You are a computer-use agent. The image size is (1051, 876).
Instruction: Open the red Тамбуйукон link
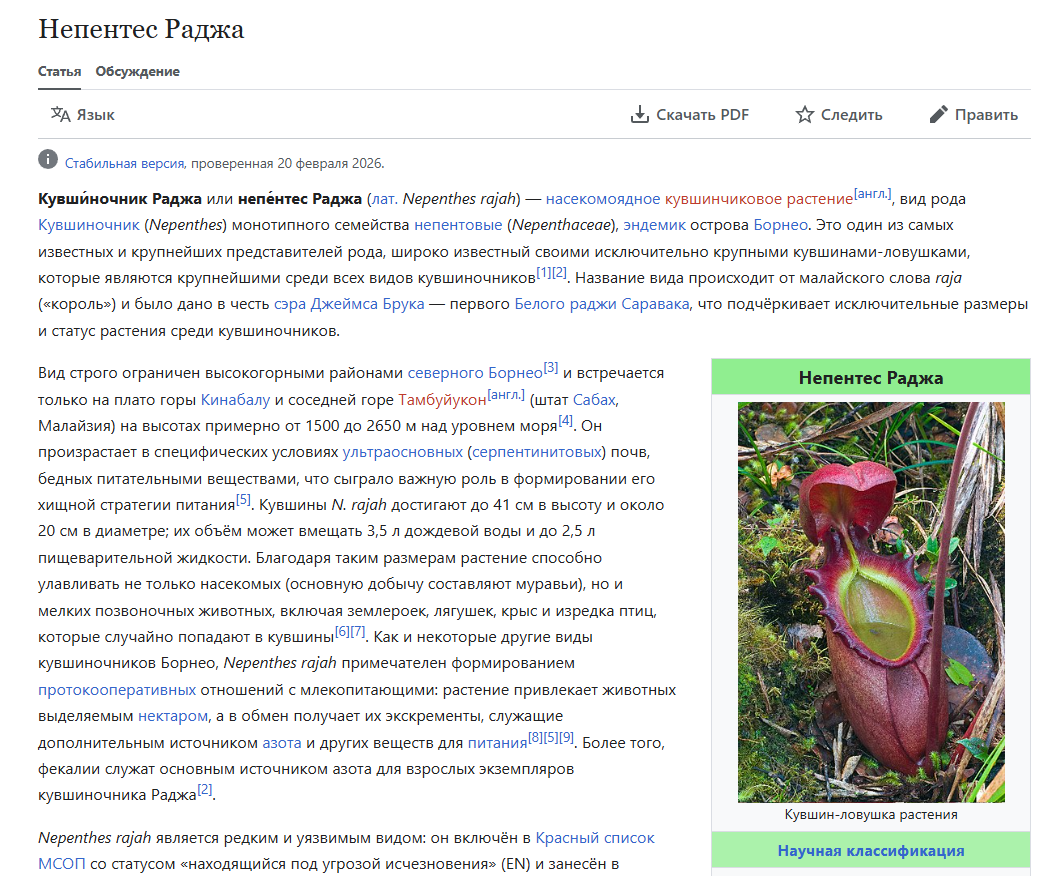tap(442, 400)
